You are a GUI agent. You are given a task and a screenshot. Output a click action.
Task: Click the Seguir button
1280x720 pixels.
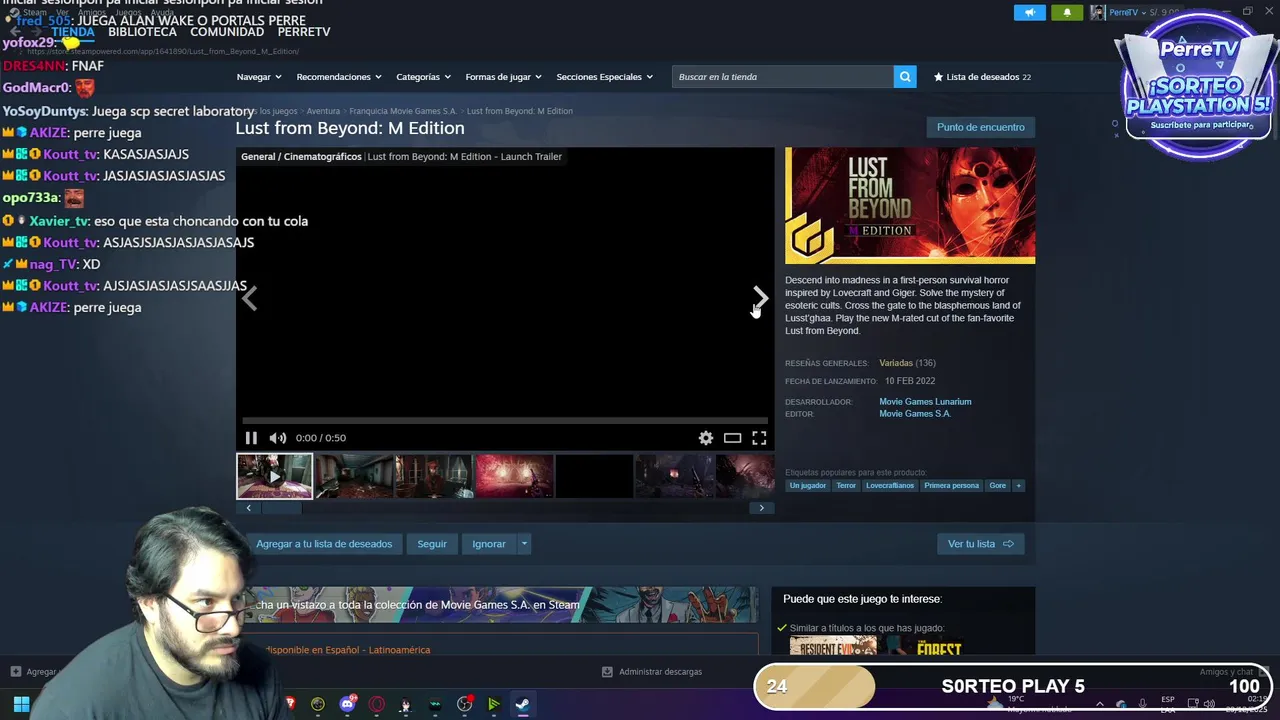click(x=432, y=544)
